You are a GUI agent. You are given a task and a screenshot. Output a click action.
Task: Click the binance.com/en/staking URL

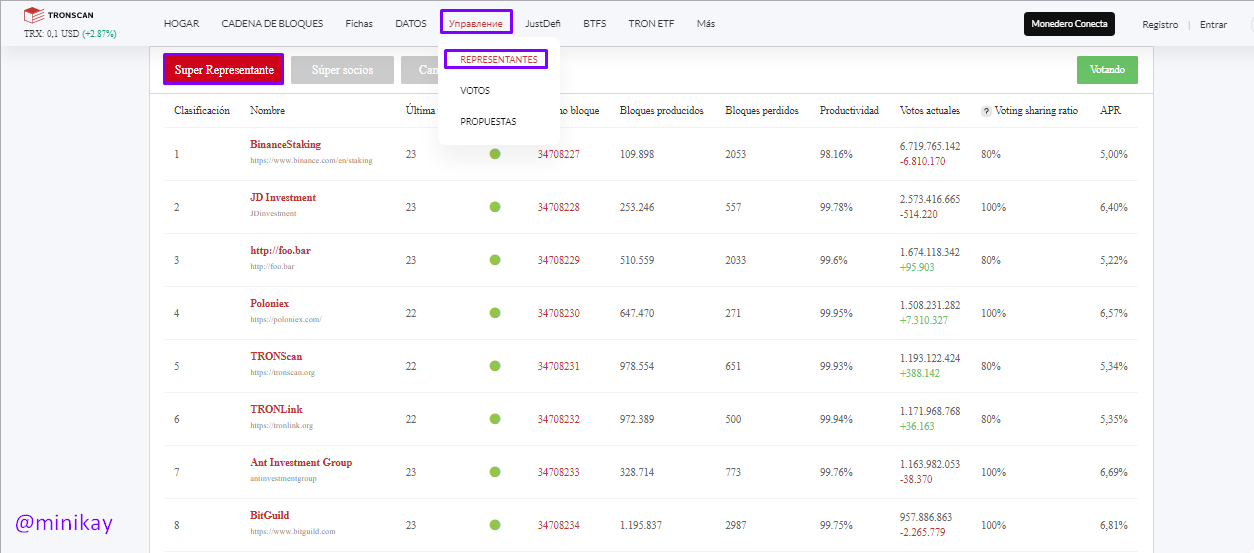pyautogui.click(x=311, y=161)
